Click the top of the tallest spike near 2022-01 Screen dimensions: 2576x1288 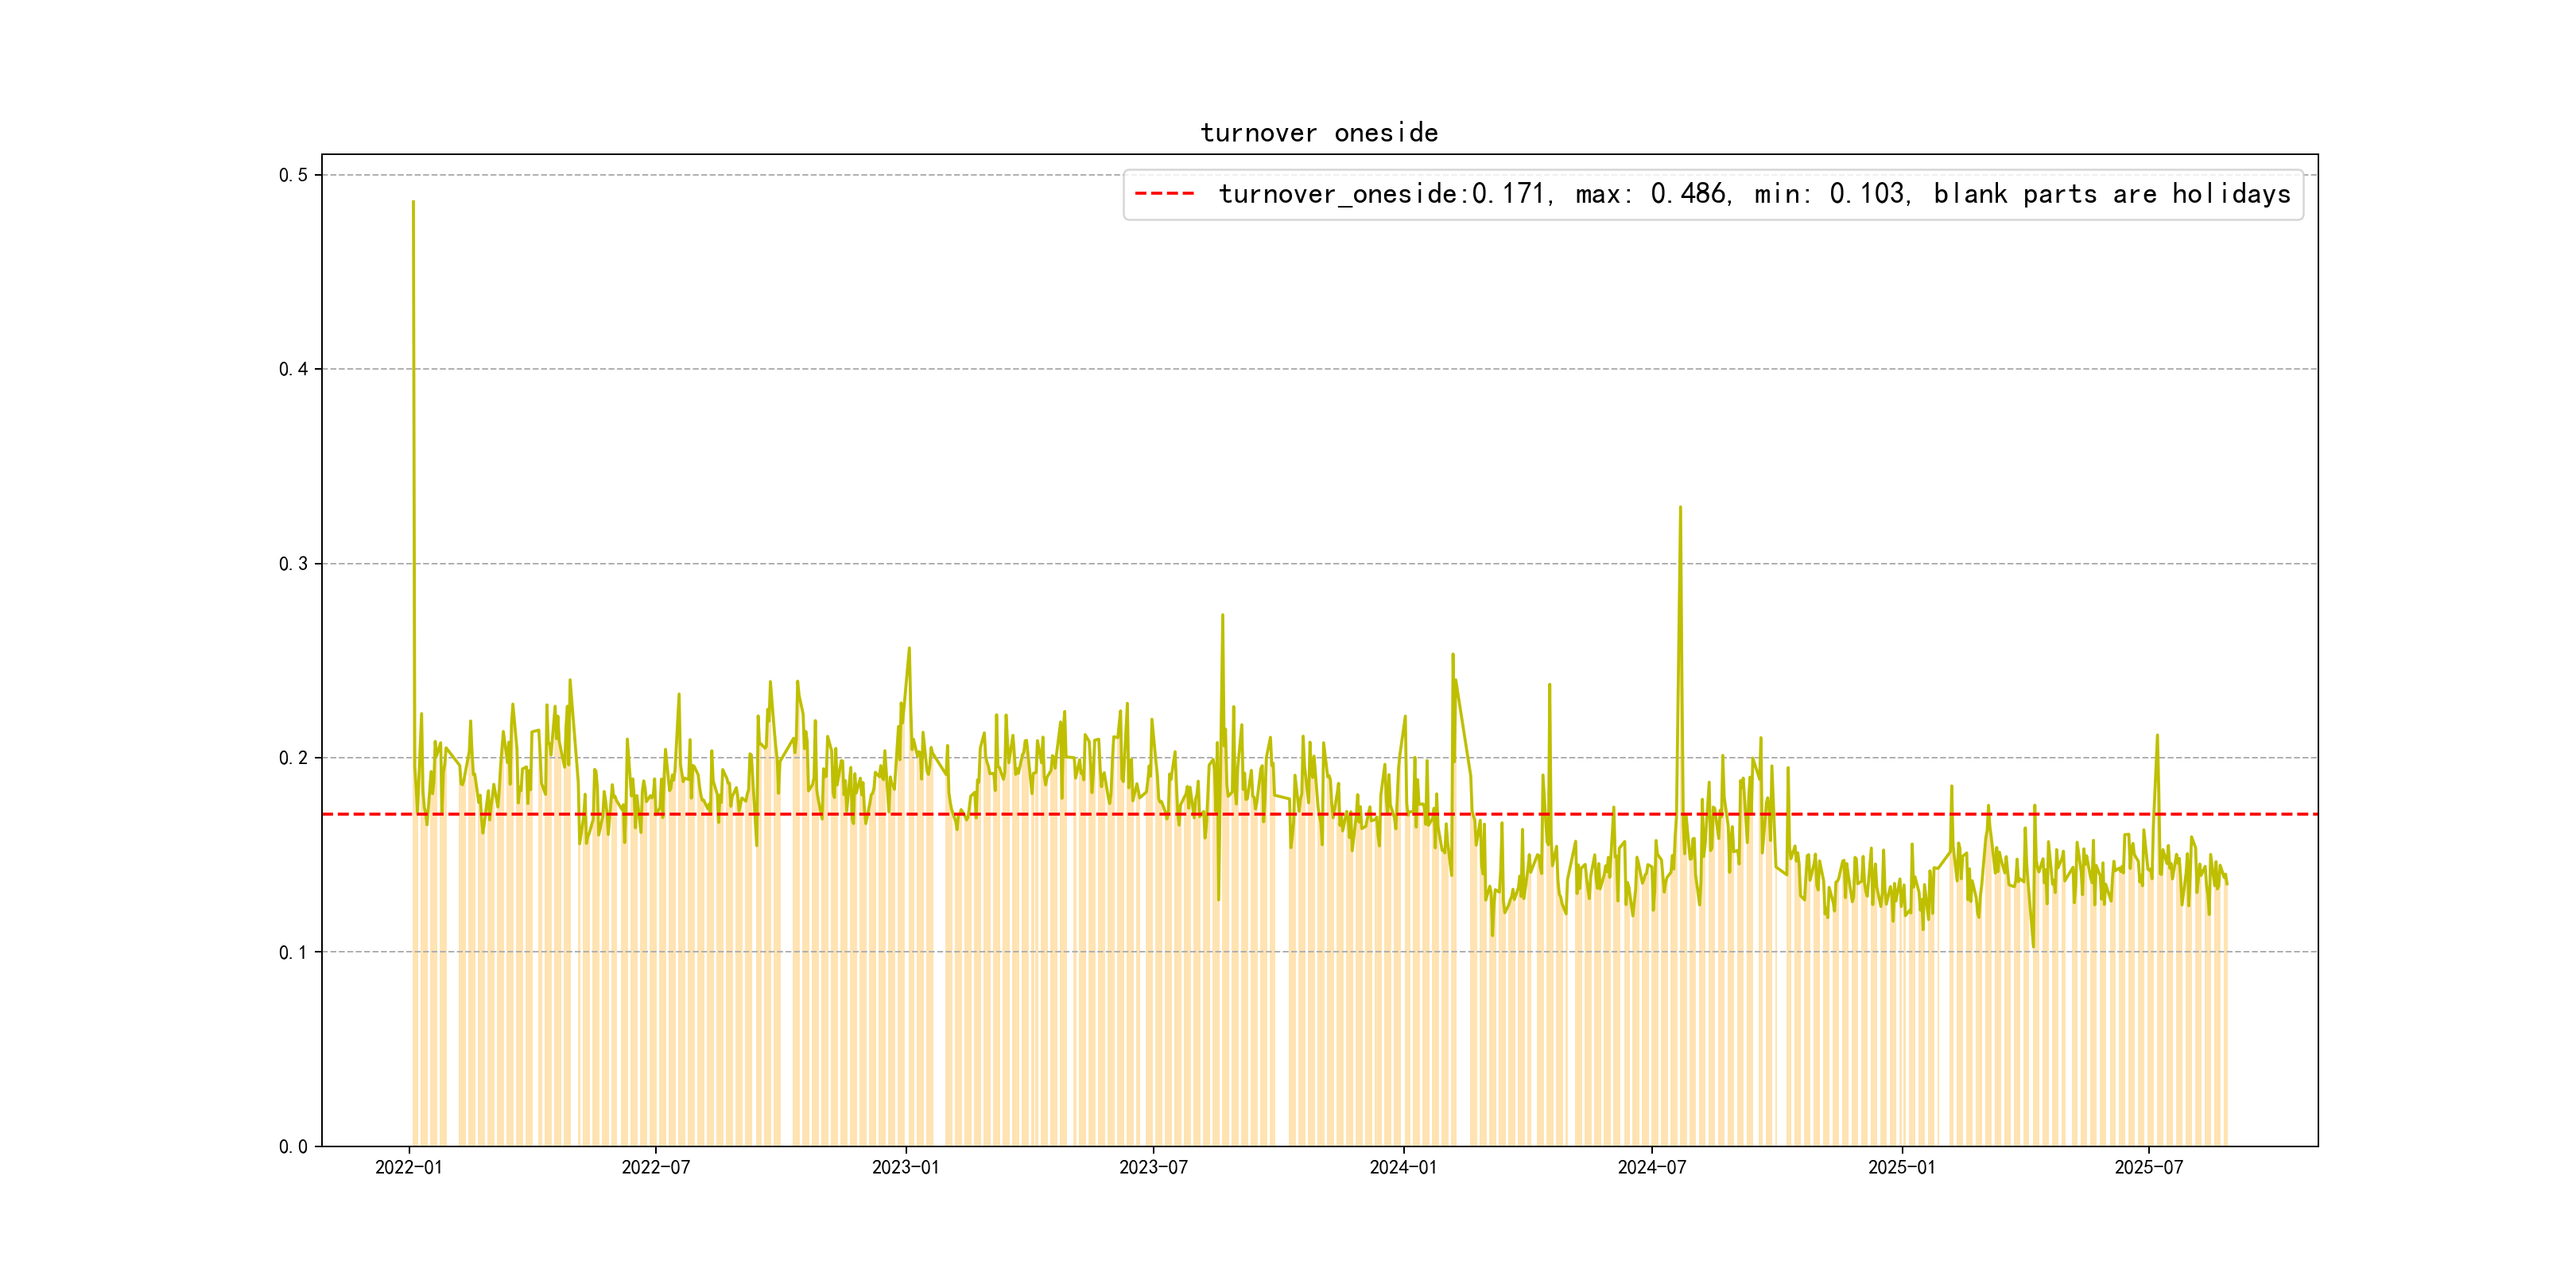pyautogui.click(x=413, y=202)
